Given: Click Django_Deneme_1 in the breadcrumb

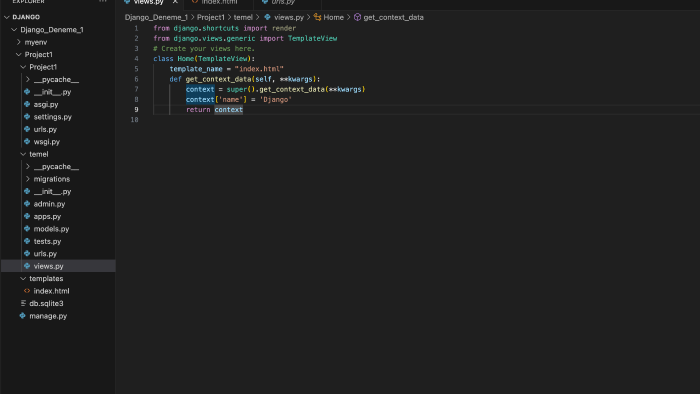Looking at the screenshot, I should click(x=156, y=17).
